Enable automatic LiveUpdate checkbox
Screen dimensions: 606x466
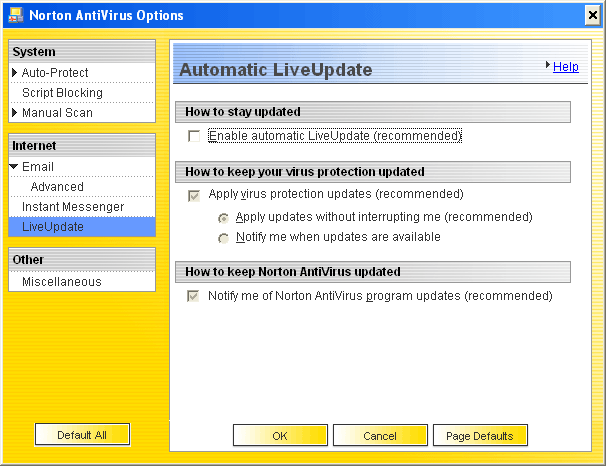[x=194, y=135]
